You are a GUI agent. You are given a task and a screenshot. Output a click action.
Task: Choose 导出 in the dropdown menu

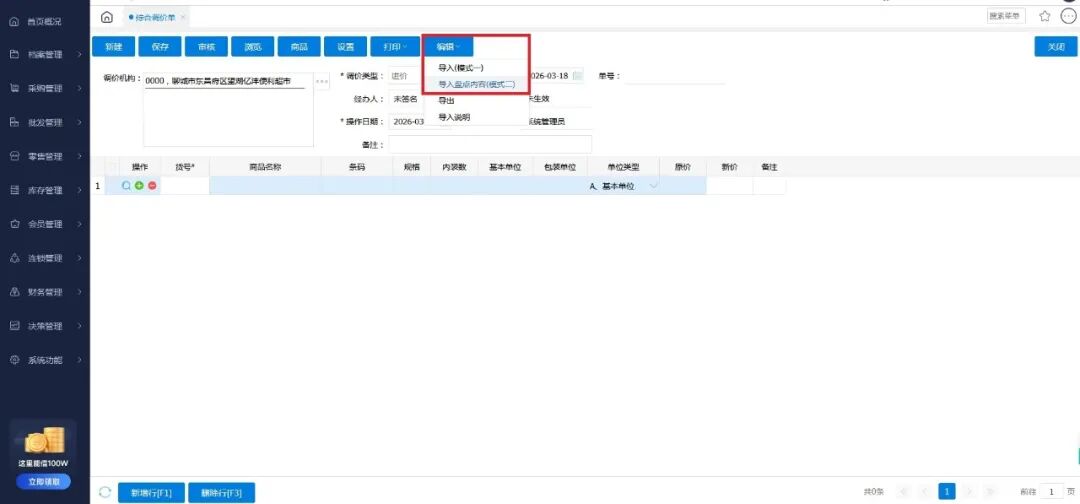tap(447, 101)
